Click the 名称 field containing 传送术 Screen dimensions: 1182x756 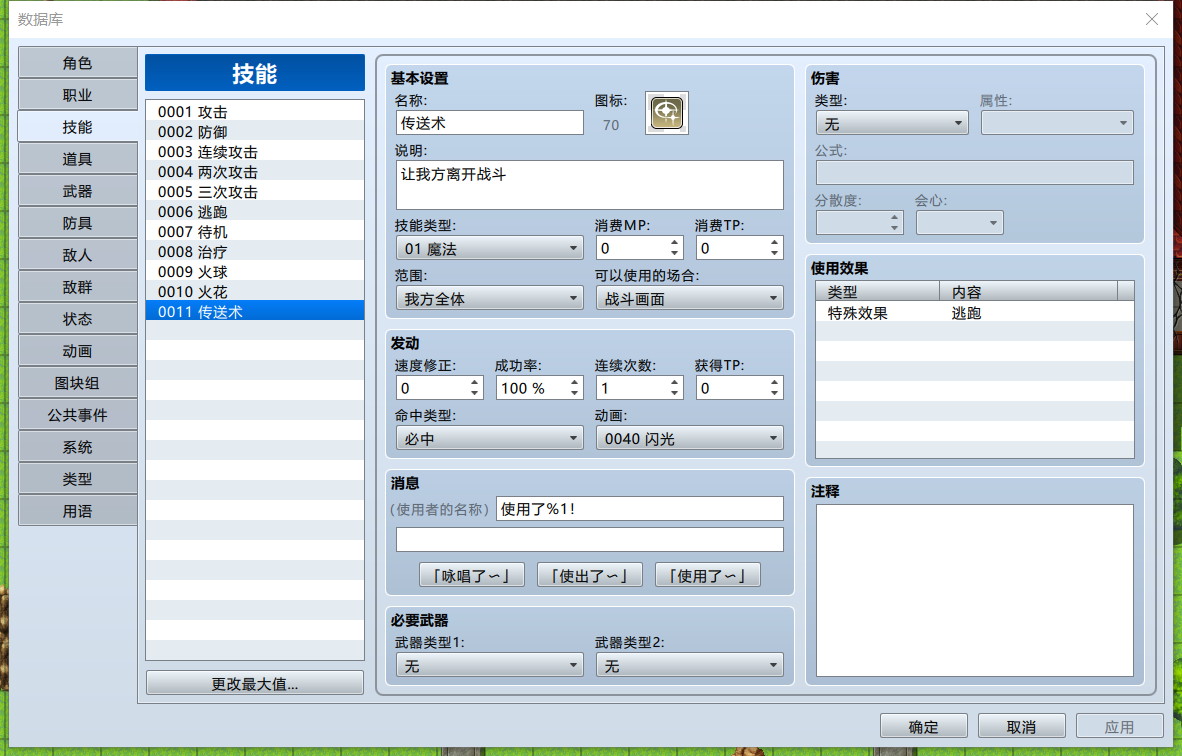(490, 123)
